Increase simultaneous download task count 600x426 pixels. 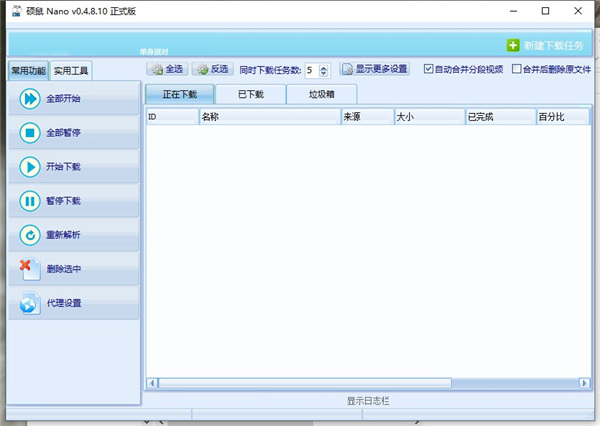[324, 67]
